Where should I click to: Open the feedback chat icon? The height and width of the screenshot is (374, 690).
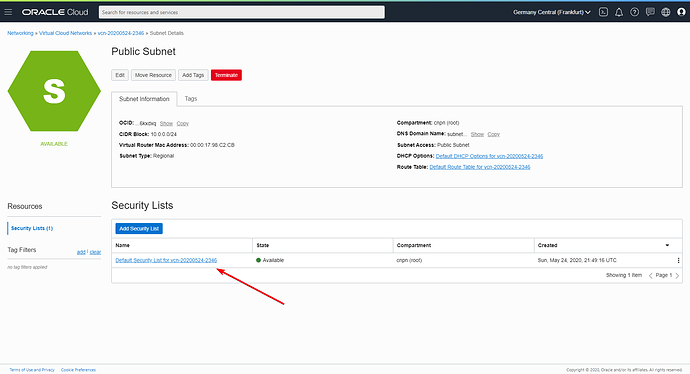(x=650, y=12)
